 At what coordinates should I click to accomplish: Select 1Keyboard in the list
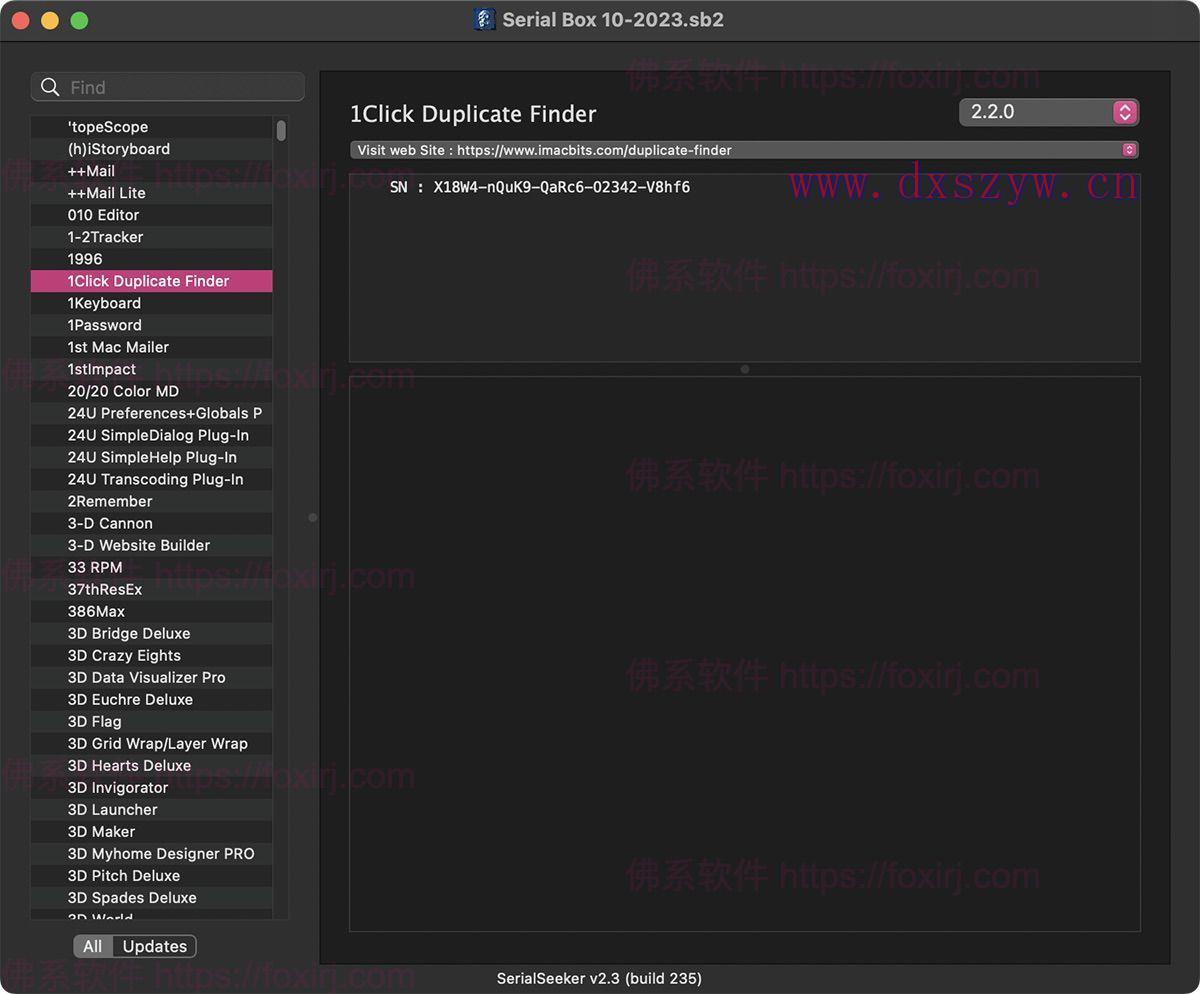[151, 303]
